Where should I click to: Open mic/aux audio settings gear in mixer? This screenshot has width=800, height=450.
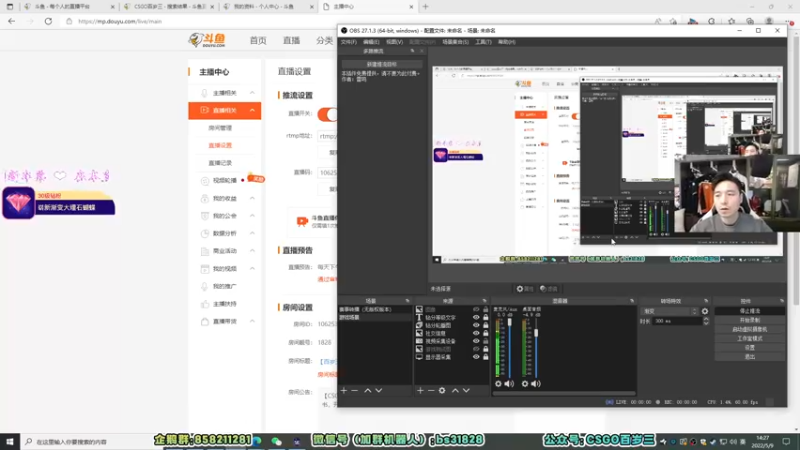click(x=498, y=384)
